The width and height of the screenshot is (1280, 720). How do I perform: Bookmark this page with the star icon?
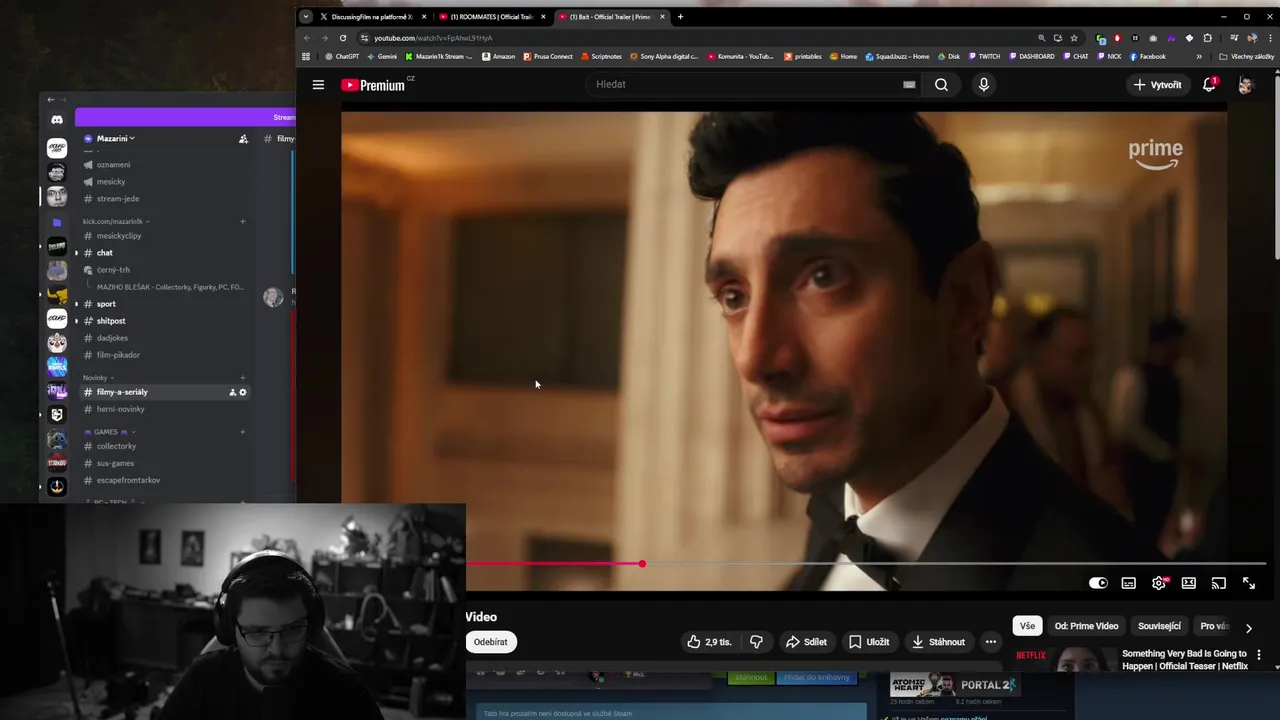click(x=1074, y=38)
